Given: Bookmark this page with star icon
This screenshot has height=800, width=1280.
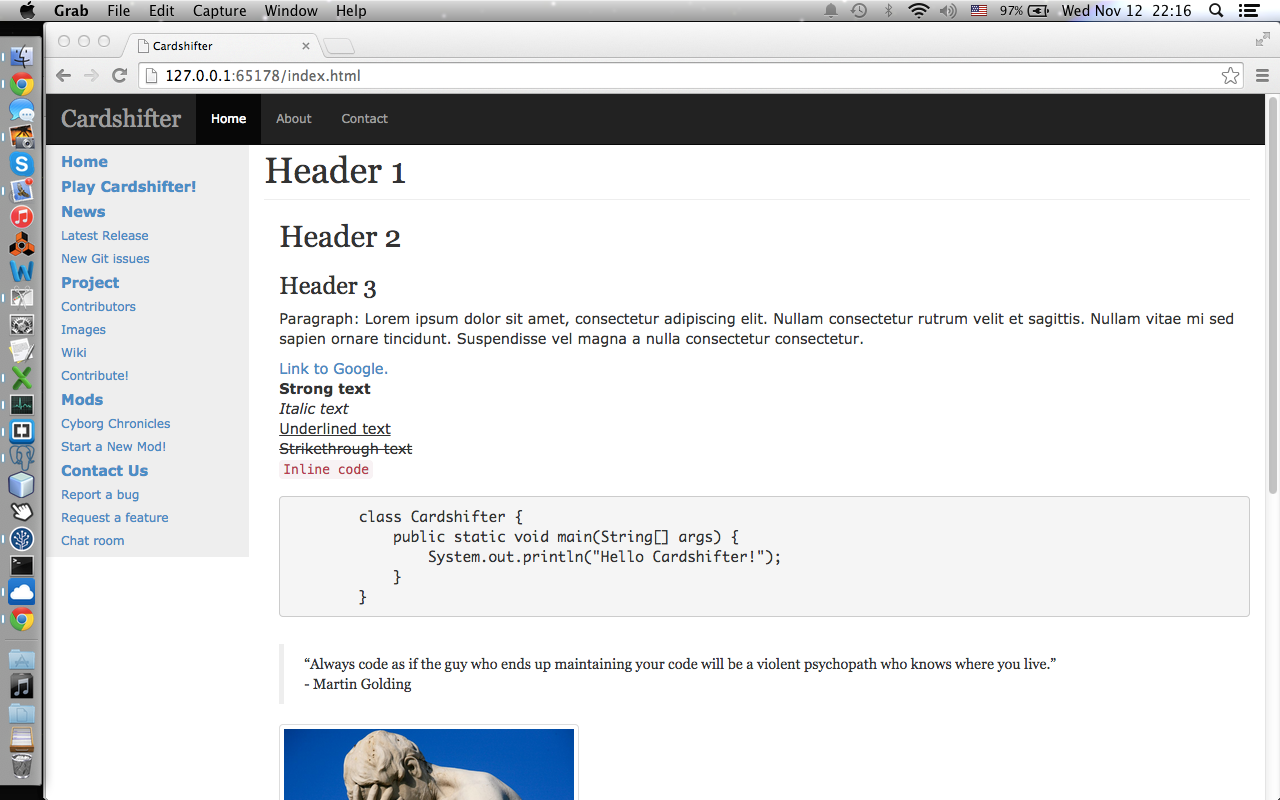Looking at the screenshot, I should coord(1230,76).
